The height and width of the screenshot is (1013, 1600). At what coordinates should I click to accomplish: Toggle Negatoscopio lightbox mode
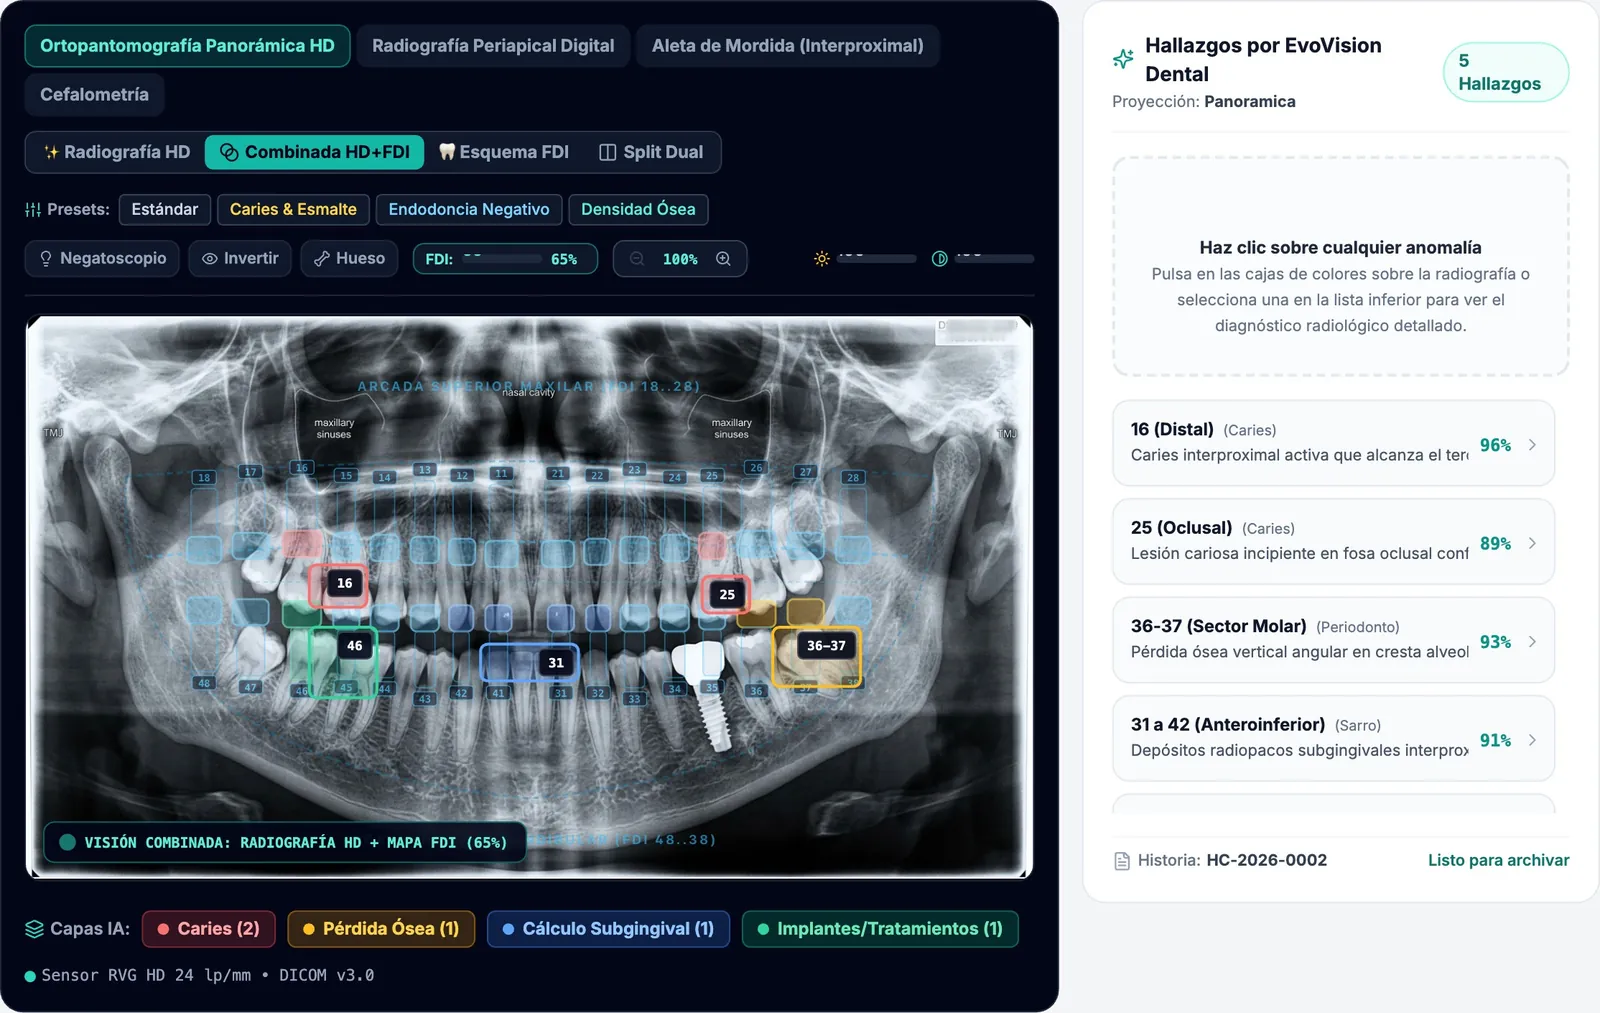pyautogui.click(x=103, y=259)
